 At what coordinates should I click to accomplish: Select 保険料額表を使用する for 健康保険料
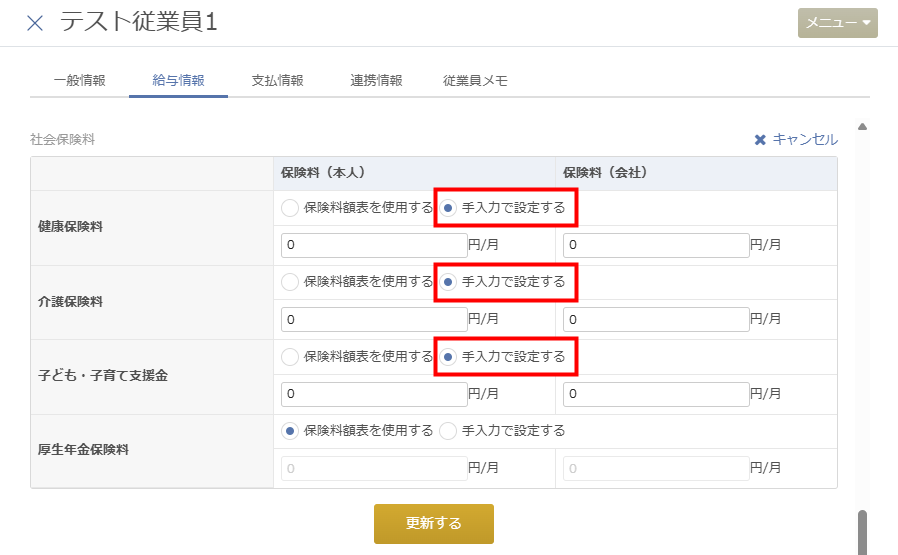point(290,208)
